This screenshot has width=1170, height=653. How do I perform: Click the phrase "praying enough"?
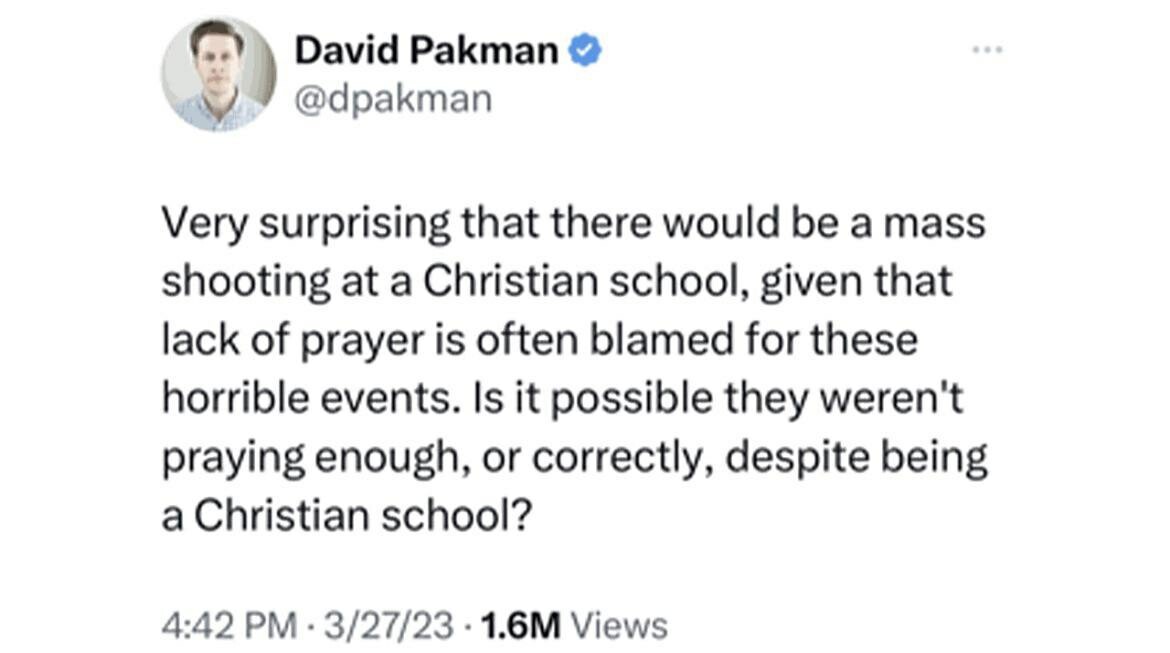[x=316, y=459]
